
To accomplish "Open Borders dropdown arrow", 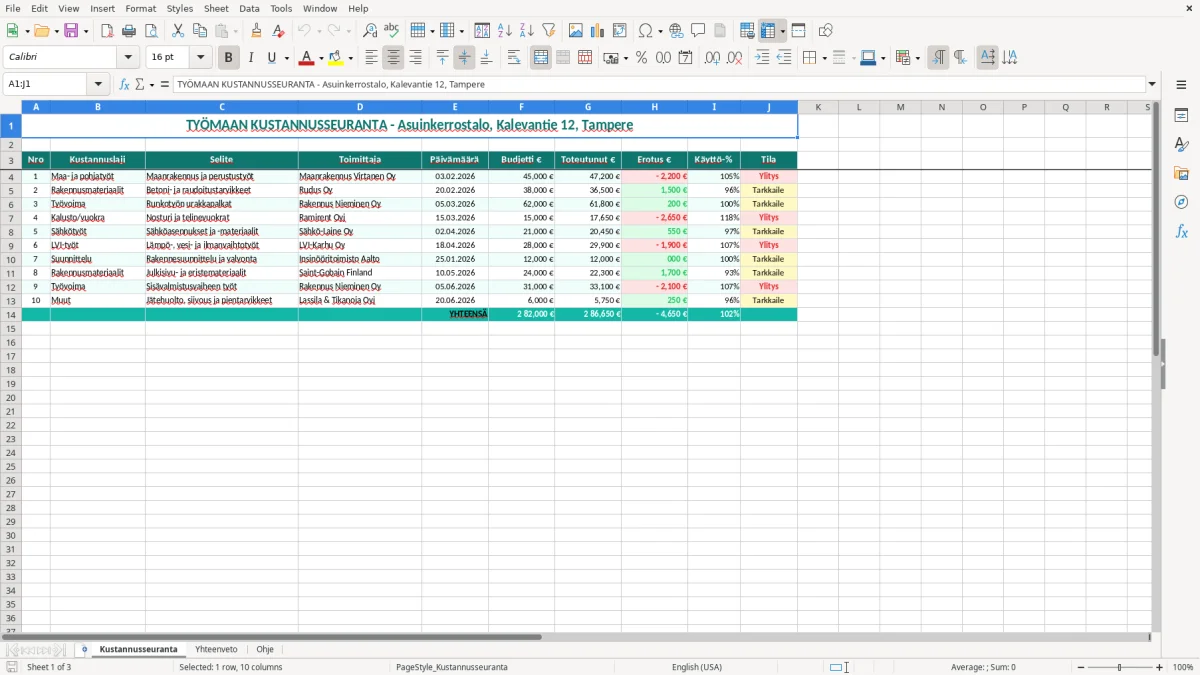I will 824,58.
